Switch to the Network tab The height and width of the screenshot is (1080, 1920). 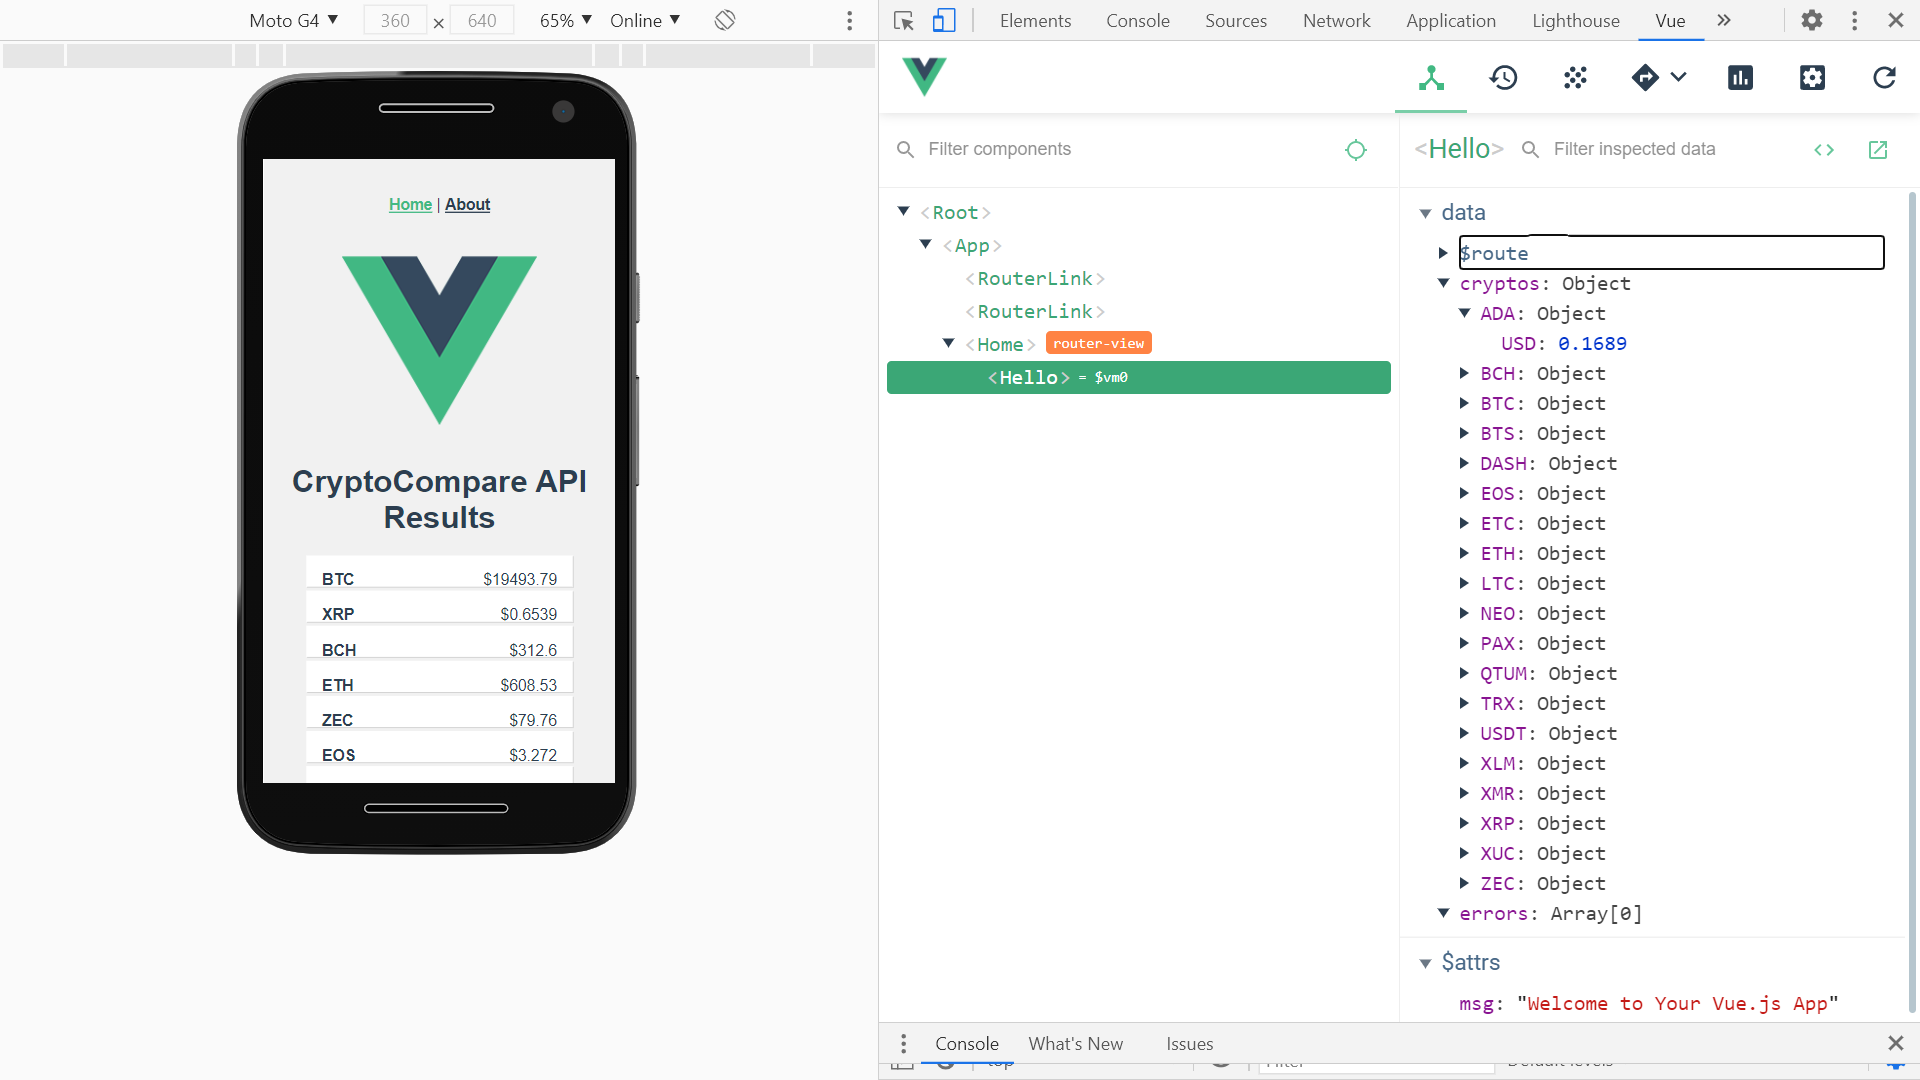1336,20
